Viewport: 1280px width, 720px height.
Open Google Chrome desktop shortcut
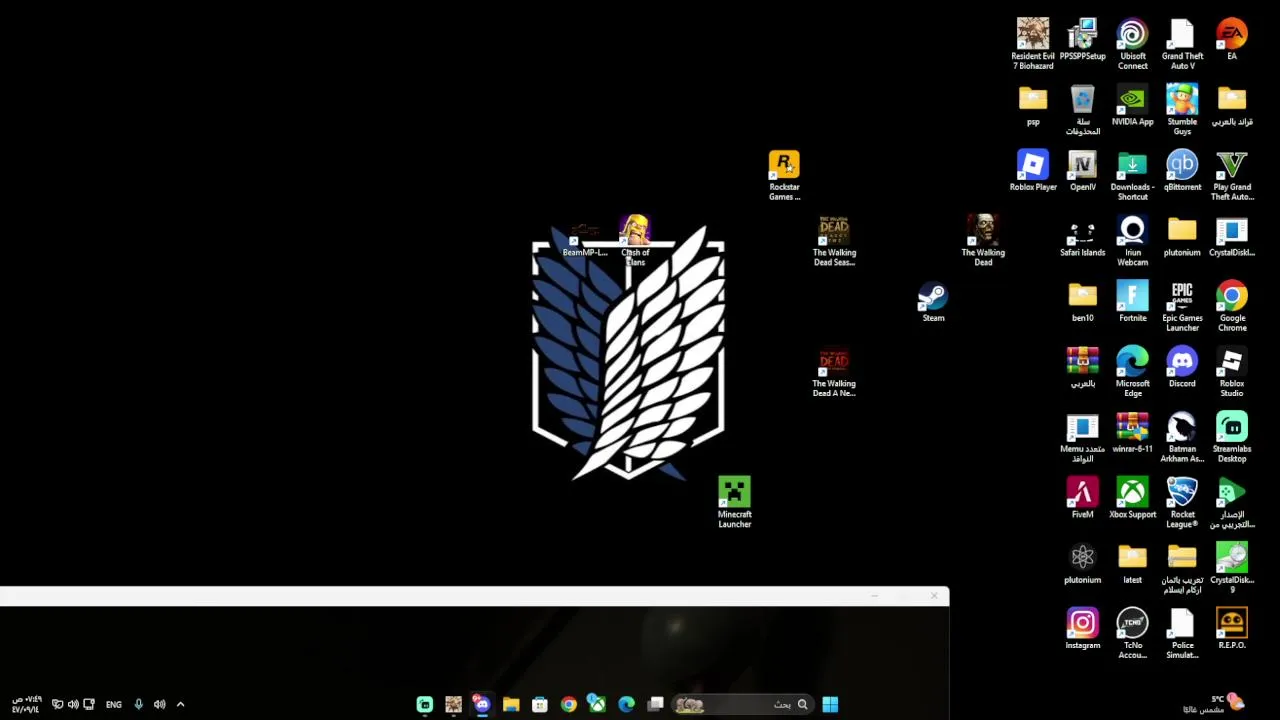coord(1232,306)
